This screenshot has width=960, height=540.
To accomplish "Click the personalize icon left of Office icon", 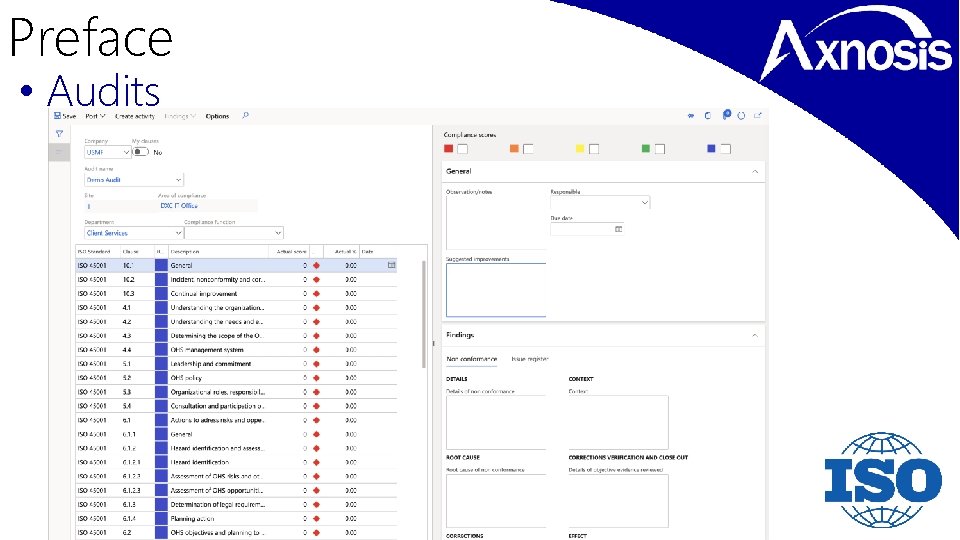I will 691,116.
